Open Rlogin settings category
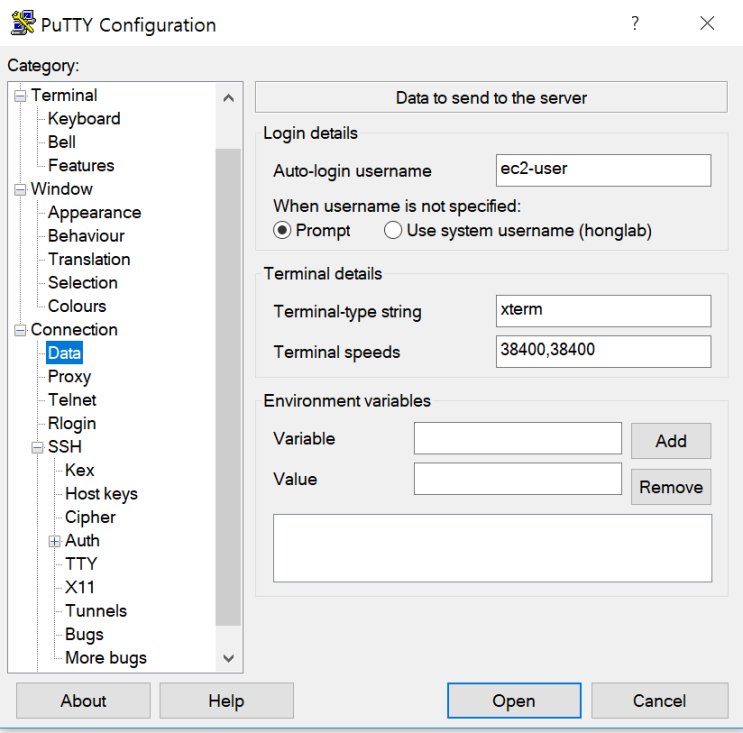 (x=72, y=424)
